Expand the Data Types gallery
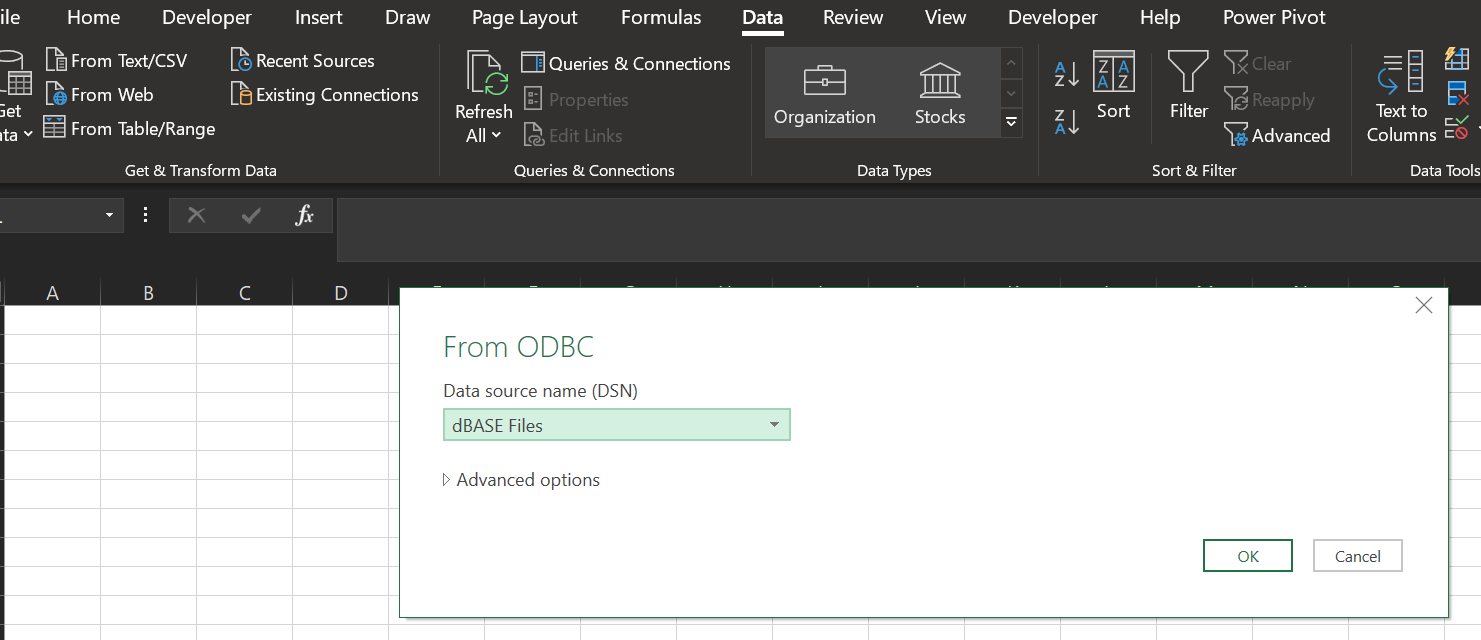Viewport: 1481px width, 640px height. (1011, 122)
